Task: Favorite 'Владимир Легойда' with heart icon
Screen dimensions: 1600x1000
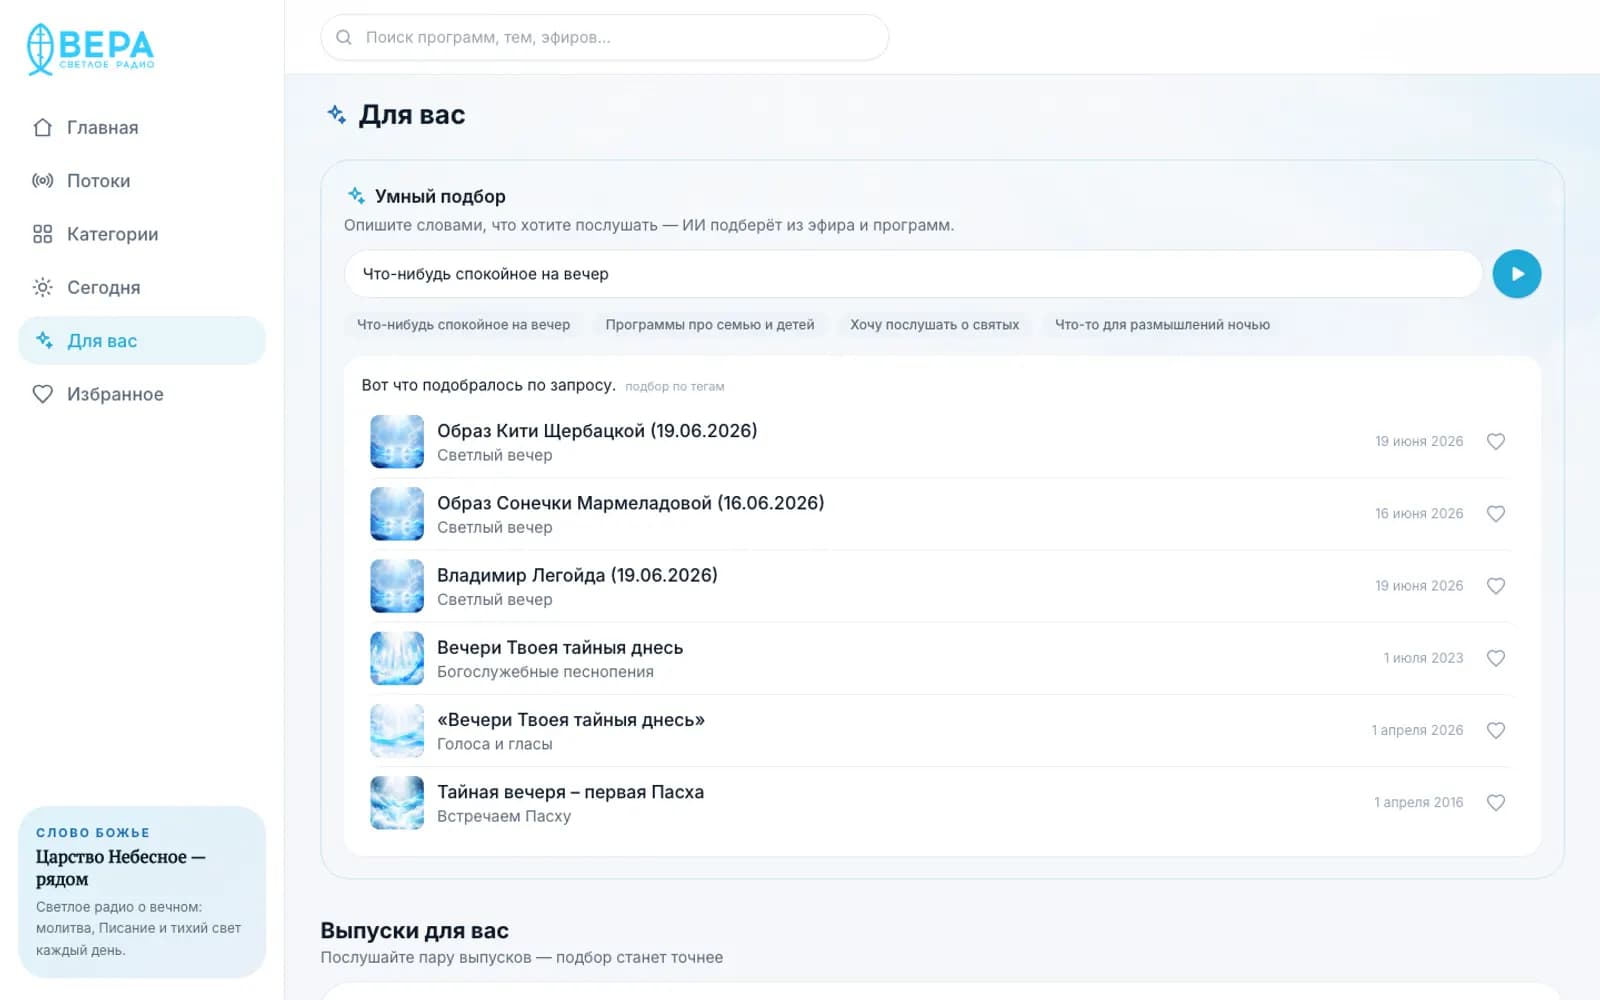Action: click(1495, 586)
